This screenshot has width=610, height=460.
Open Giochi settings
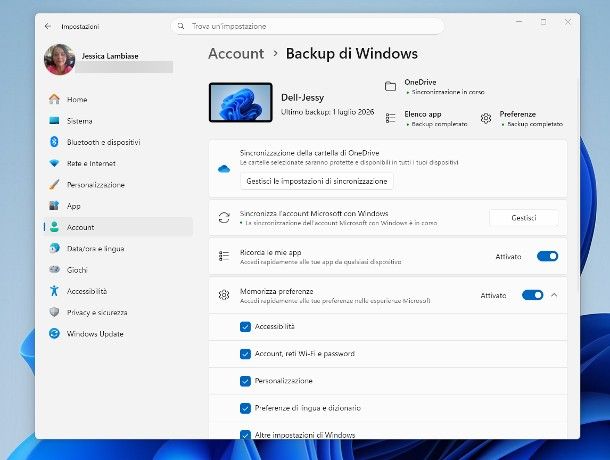coord(119,269)
